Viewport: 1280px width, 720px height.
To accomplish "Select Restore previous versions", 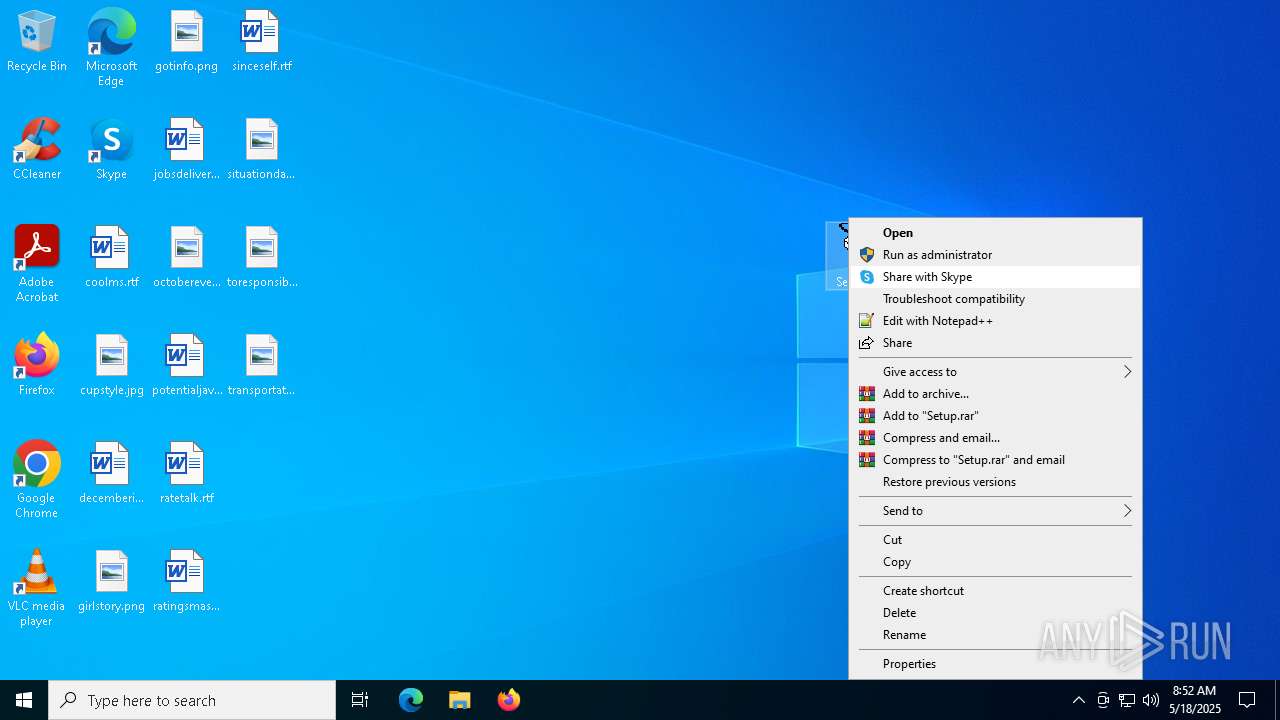I will point(995,482).
